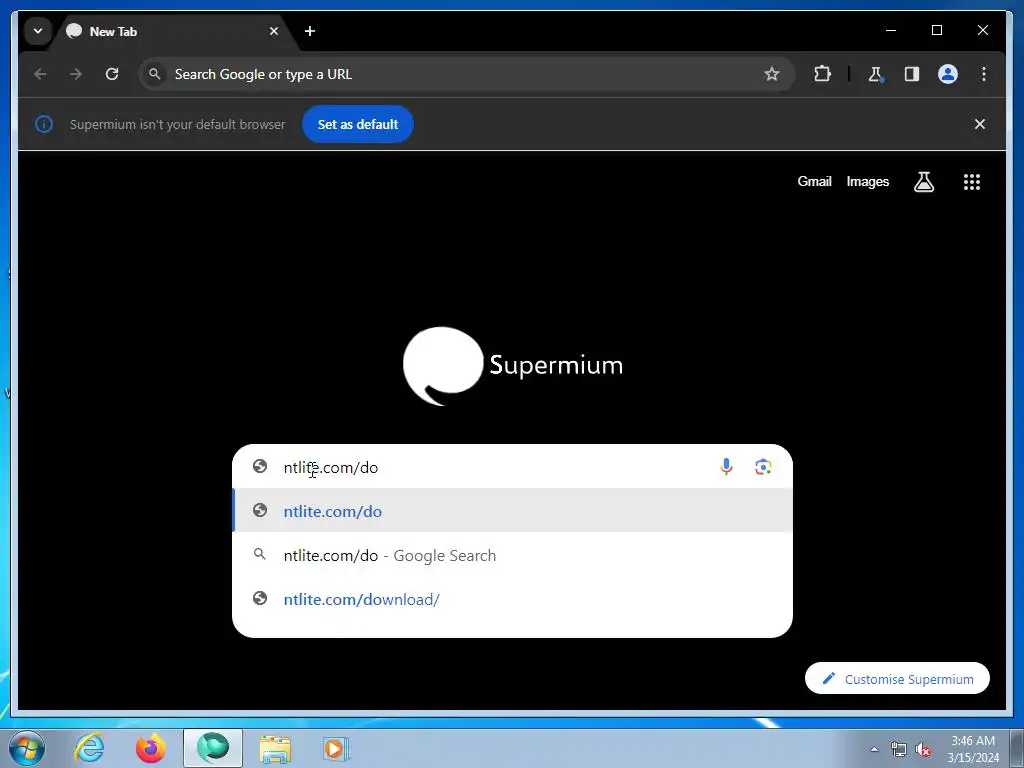Click globe icon beside ntlite.com/download/

tap(260, 598)
